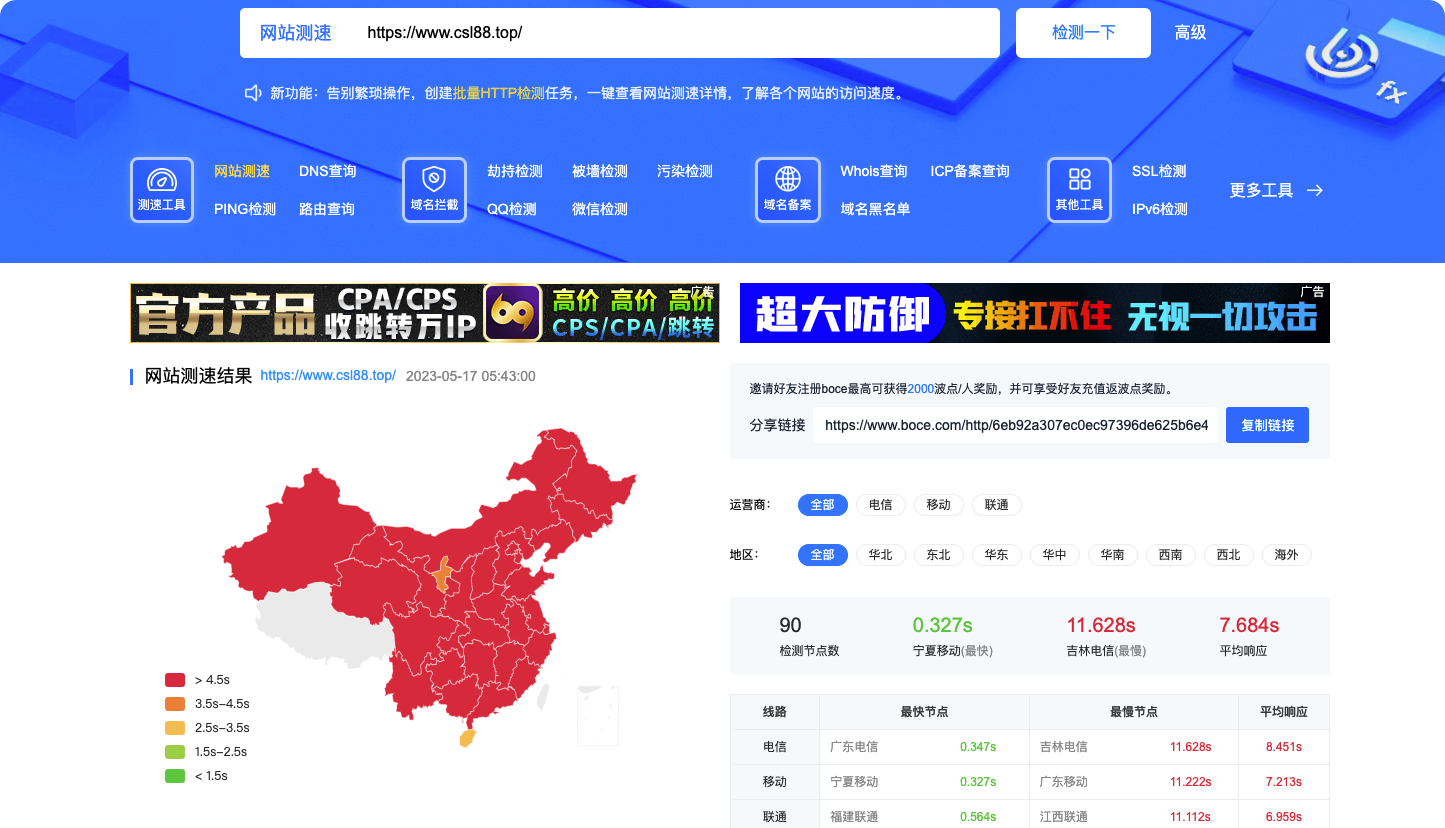This screenshot has width=1445, height=828.
Task: Click the URL input field for 网站测速
Action: tap(675, 33)
